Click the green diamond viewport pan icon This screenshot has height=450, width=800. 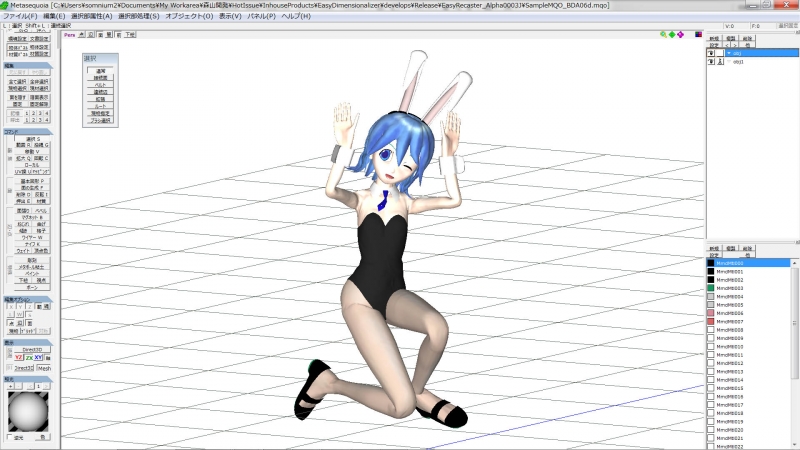point(672,35)
